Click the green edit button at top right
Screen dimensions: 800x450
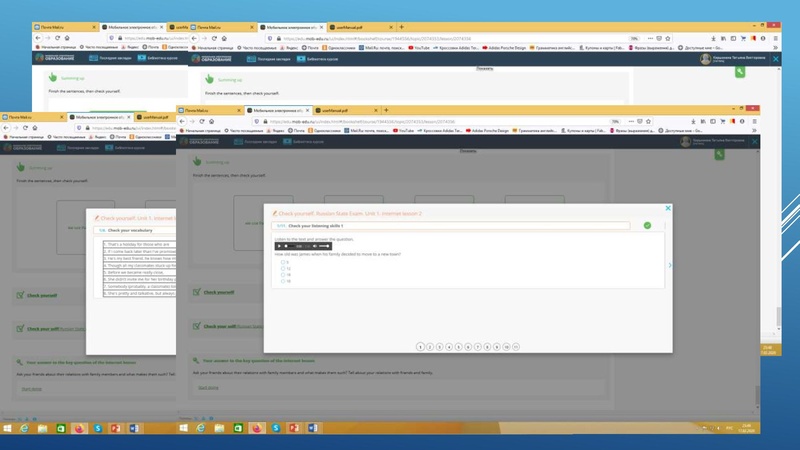click(739, 71)
